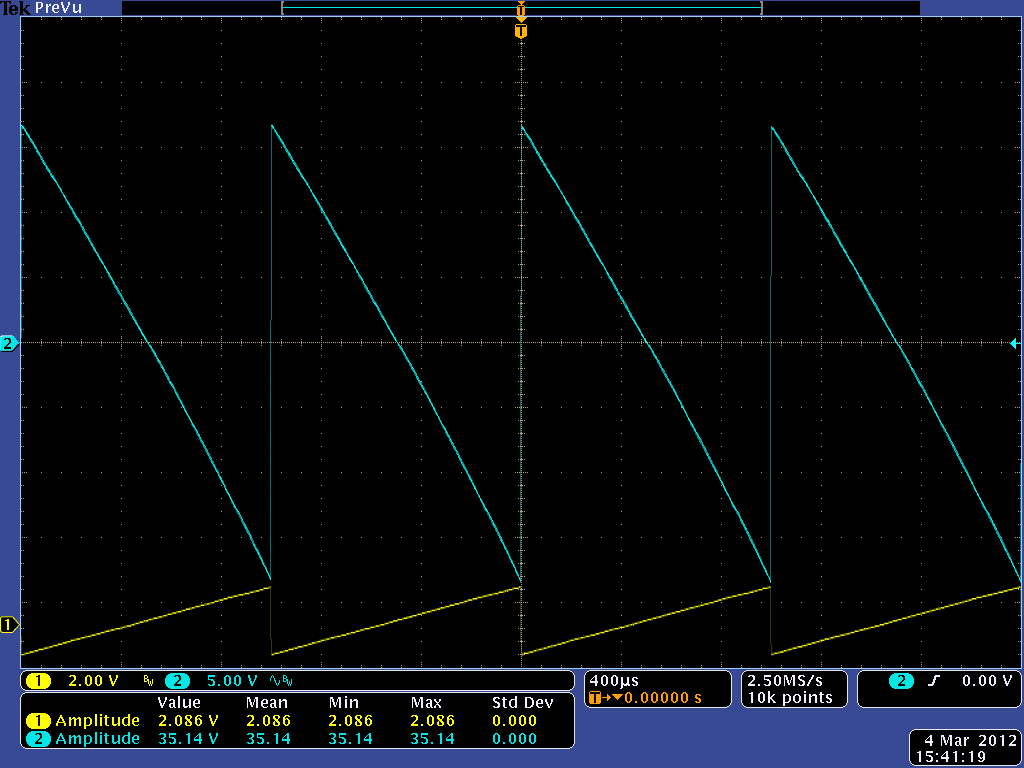Click channel 2 vertical scale 5.00 V

232,681
